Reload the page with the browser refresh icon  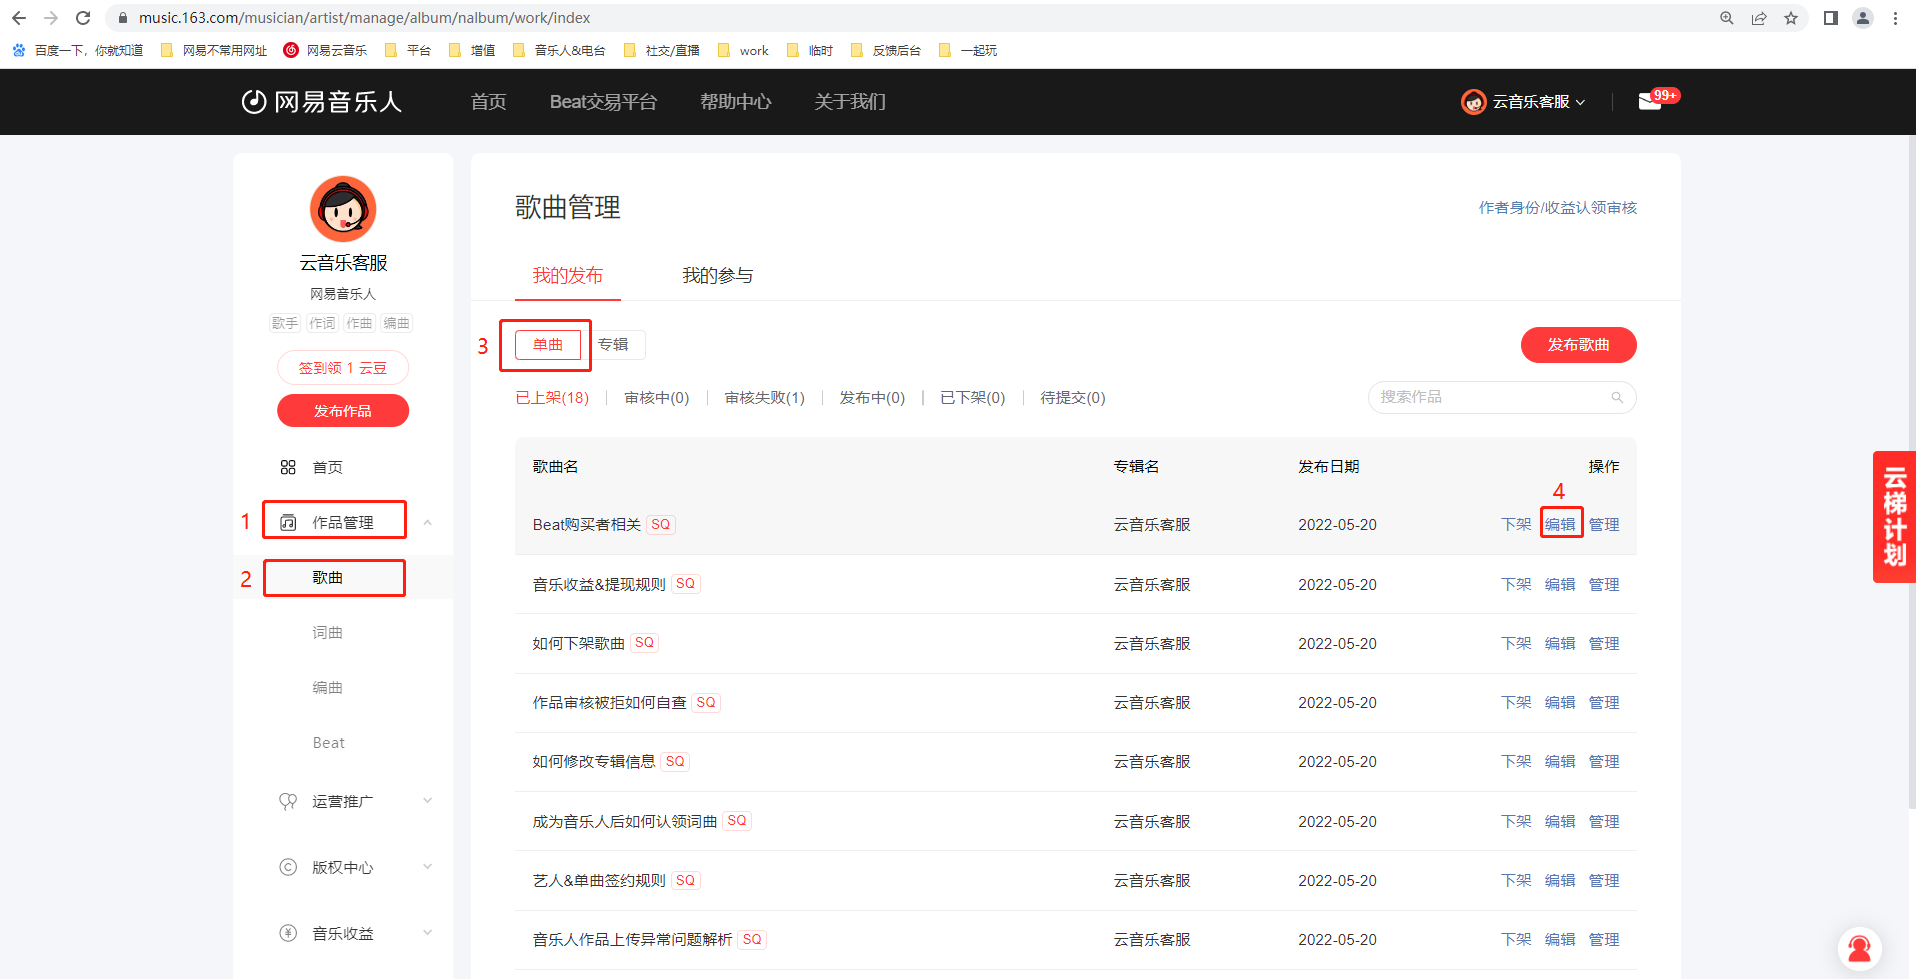click(x=83, y=18)
